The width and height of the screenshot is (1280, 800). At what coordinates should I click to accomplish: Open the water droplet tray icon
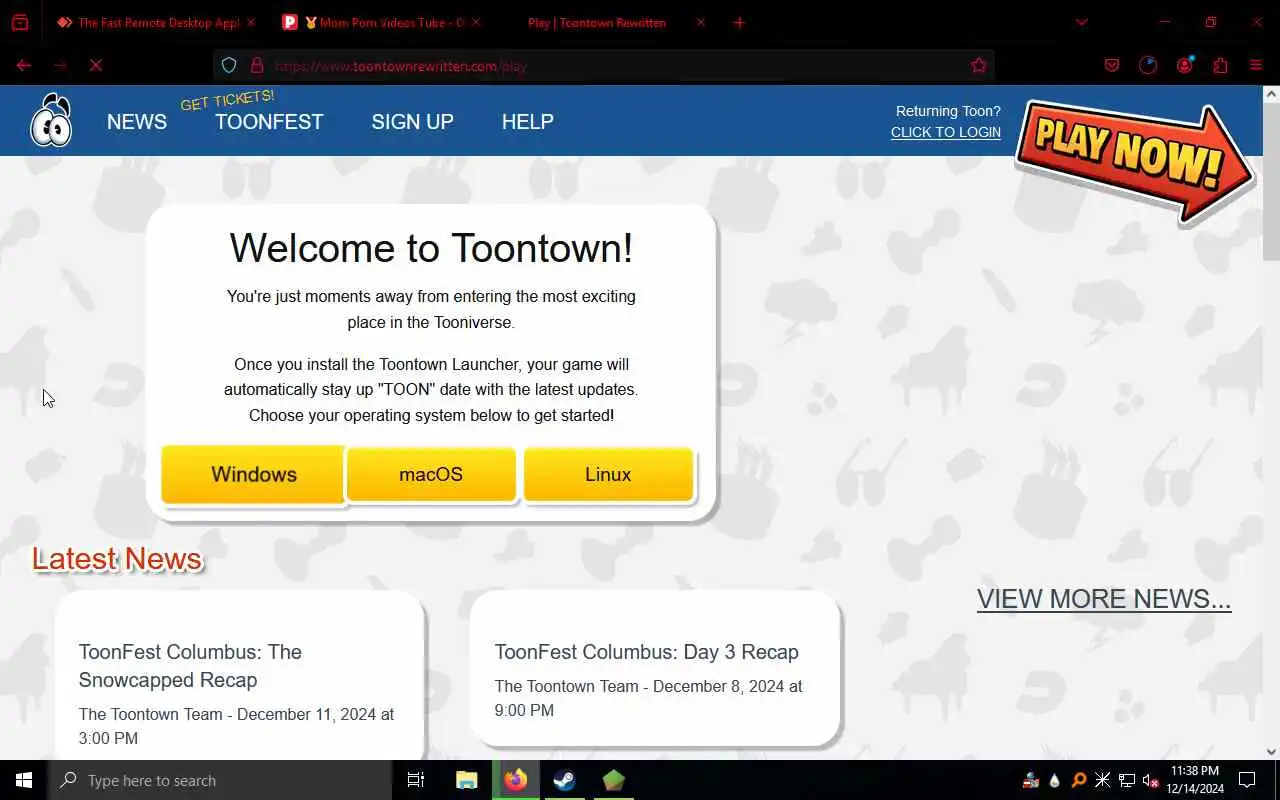click(1055, 780)
